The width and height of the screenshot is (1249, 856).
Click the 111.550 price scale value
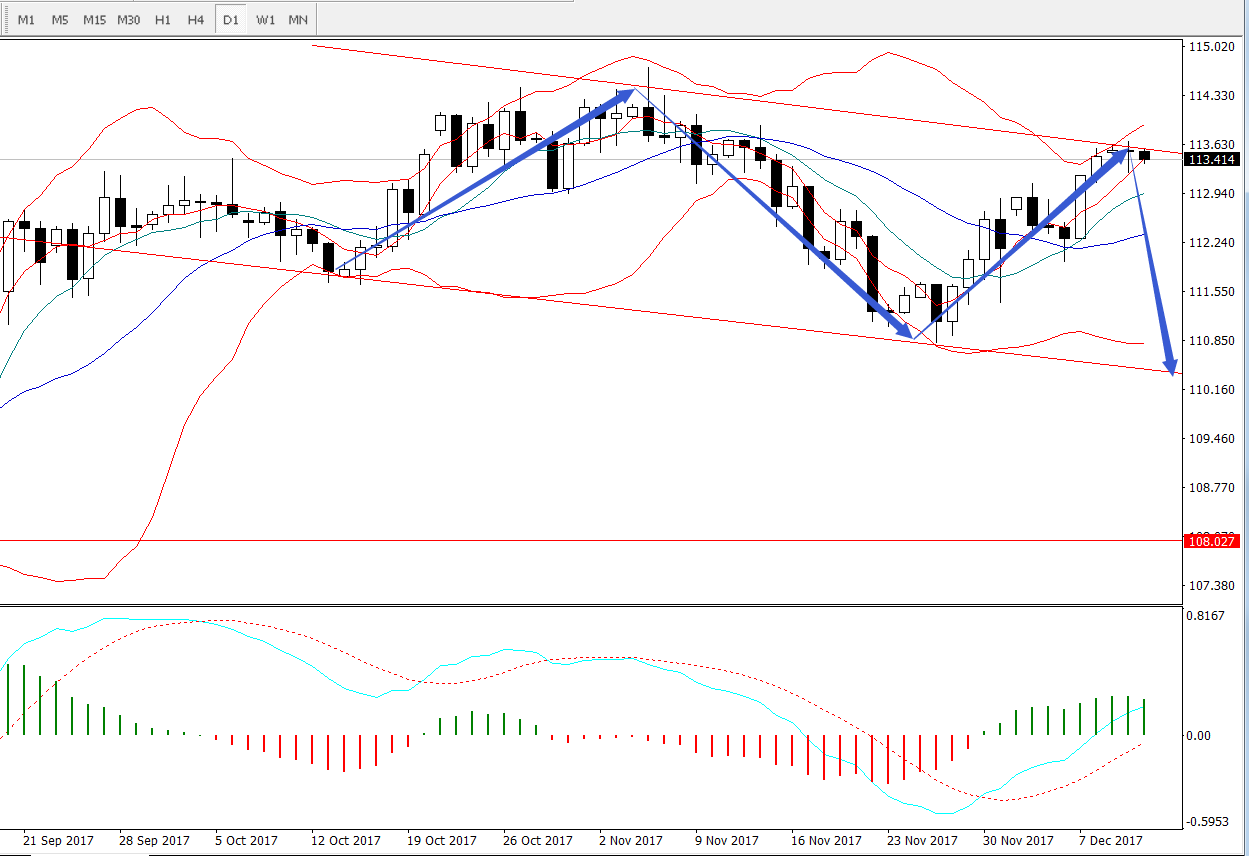(x=1211, y=292)
